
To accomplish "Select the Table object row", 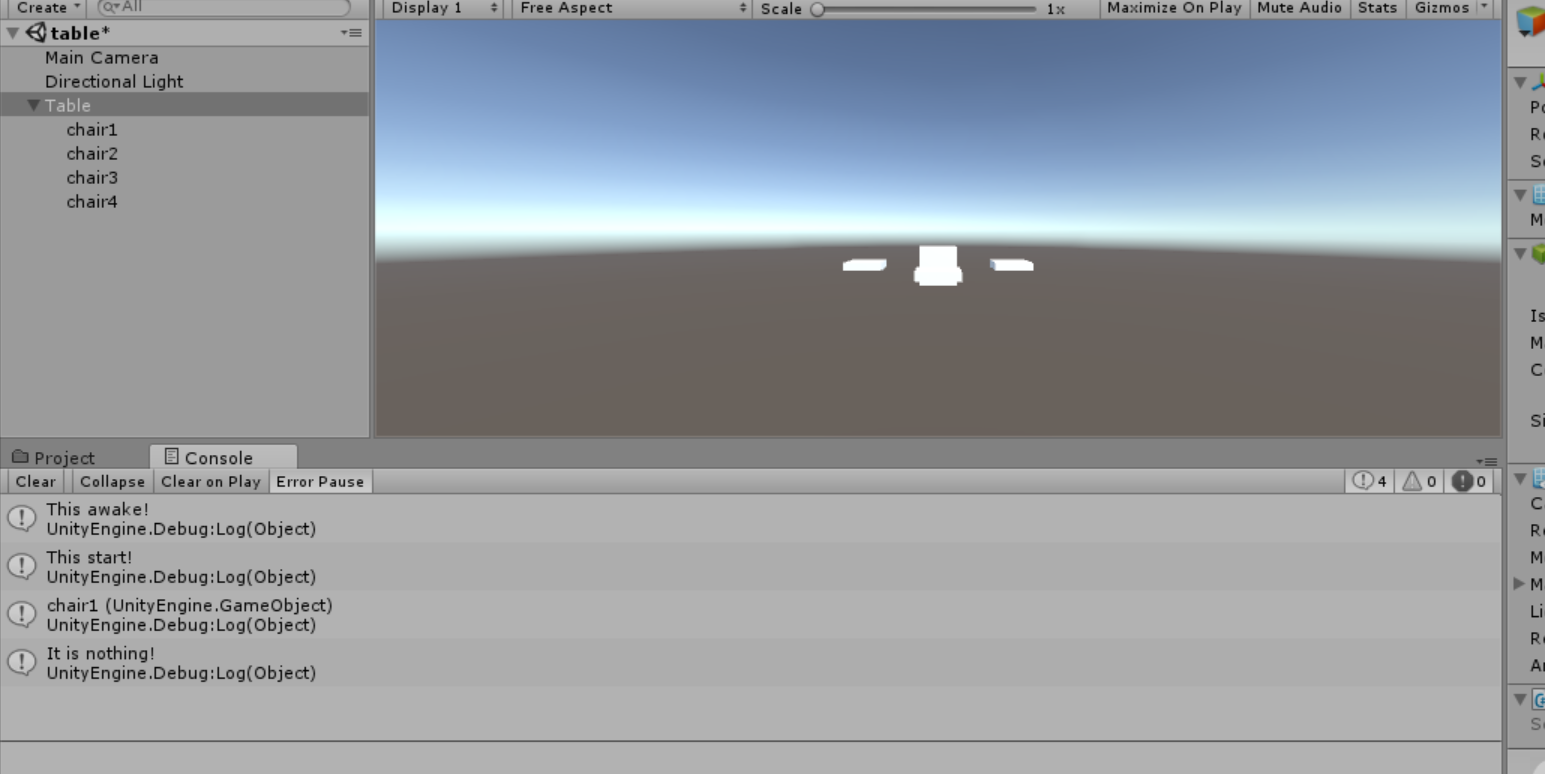I will pyautogui.click(x=185, y=105).
